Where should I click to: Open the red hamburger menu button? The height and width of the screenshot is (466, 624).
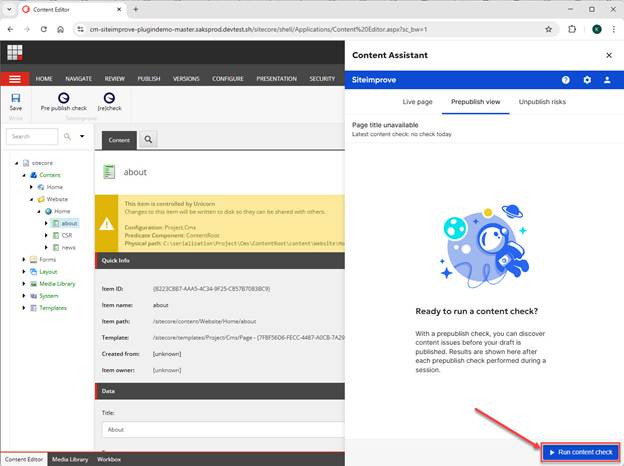pyautogui.click(x=15, y=79)
